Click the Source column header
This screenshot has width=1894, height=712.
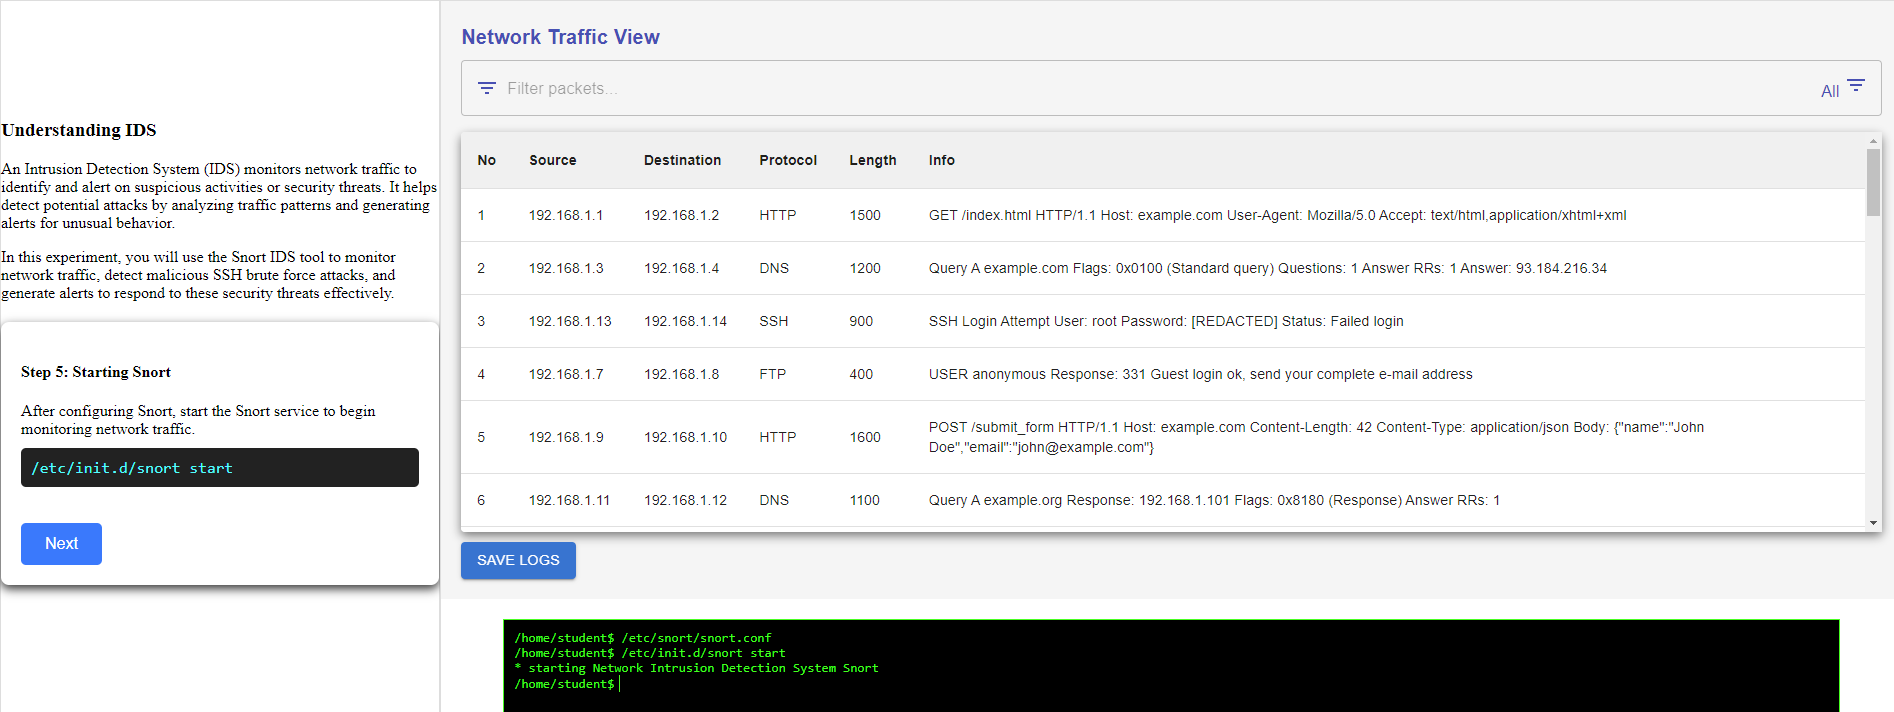[x=552, y=160]
